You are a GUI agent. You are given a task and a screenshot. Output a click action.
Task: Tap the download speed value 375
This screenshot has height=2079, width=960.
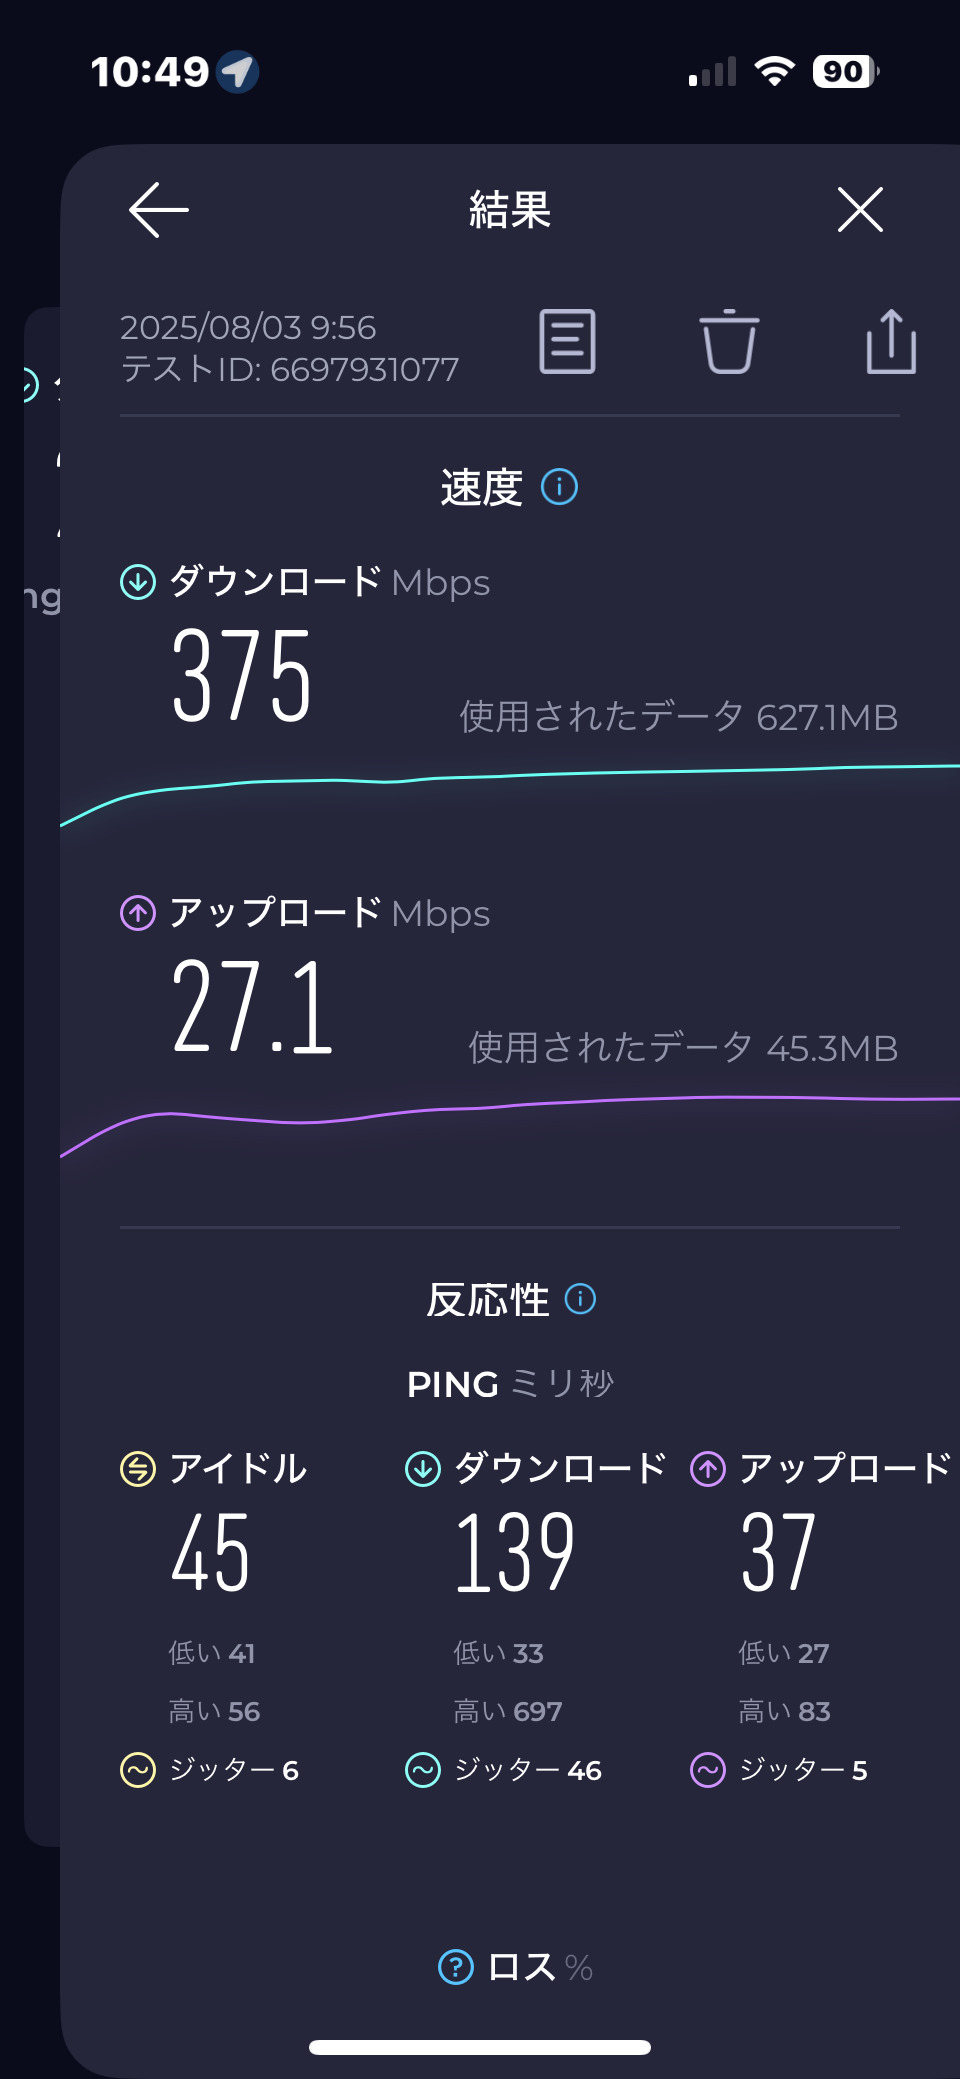pyautogui.click(x=242, y=675)
